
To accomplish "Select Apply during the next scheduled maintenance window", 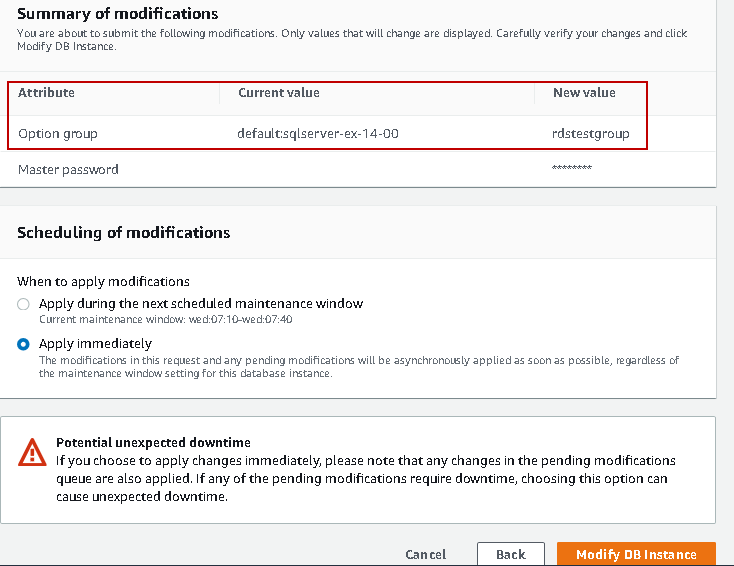I will [23, 304].
